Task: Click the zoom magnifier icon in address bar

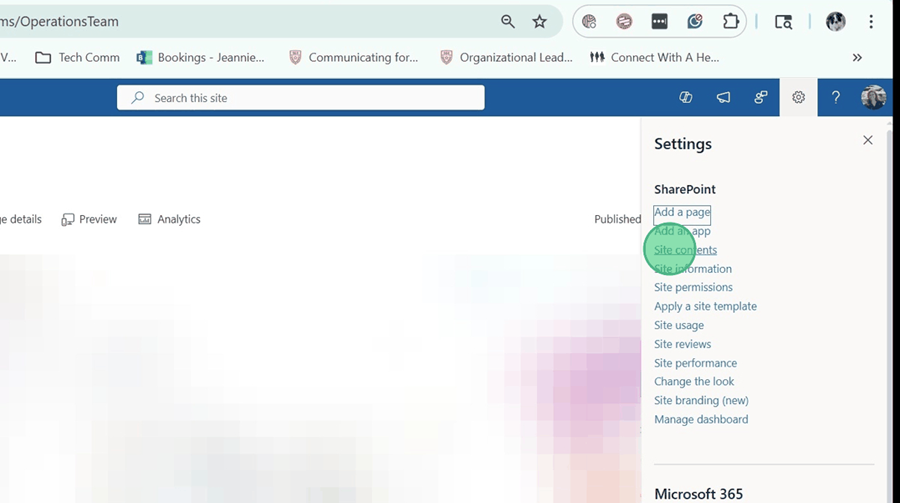Action: (x=508, y=21)
